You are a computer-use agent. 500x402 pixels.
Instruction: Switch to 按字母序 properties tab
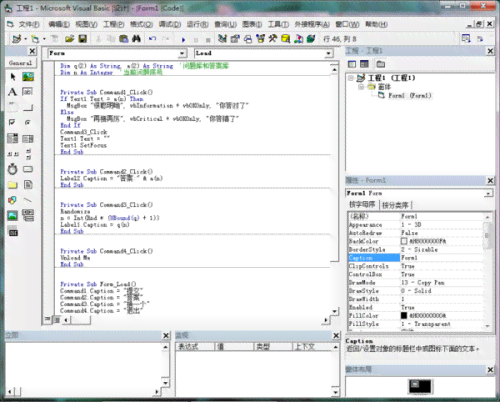(362, 205)
